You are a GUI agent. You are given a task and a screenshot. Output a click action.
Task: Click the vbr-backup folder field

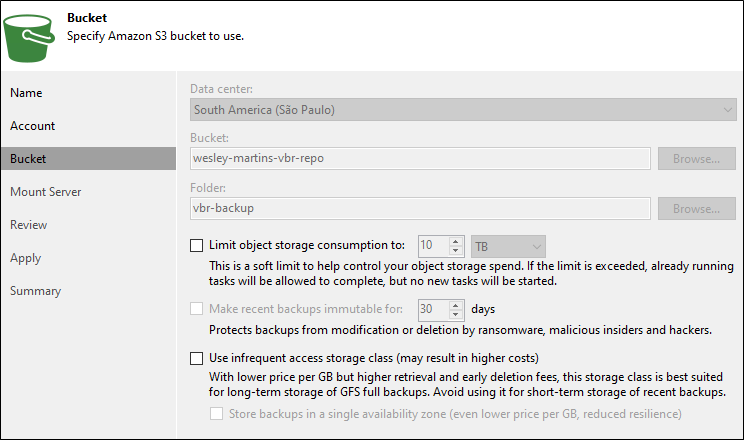[420, 209]
